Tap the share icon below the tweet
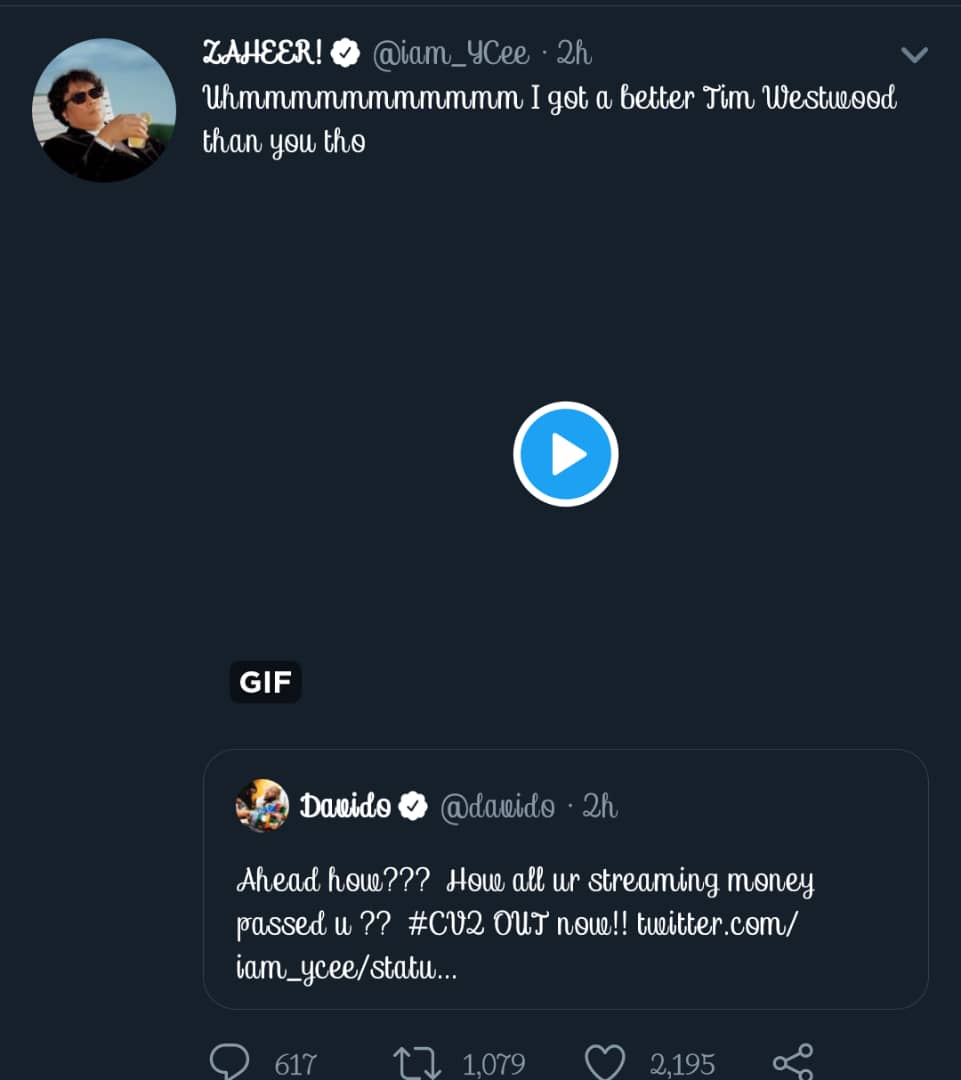The image size is (961, 1080). coord(793,1062)
